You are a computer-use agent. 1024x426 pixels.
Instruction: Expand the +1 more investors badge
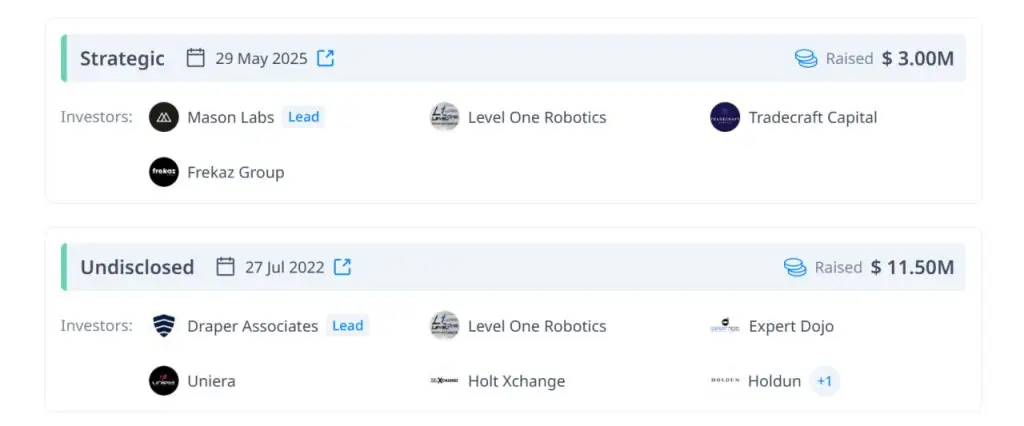point(824,381)
